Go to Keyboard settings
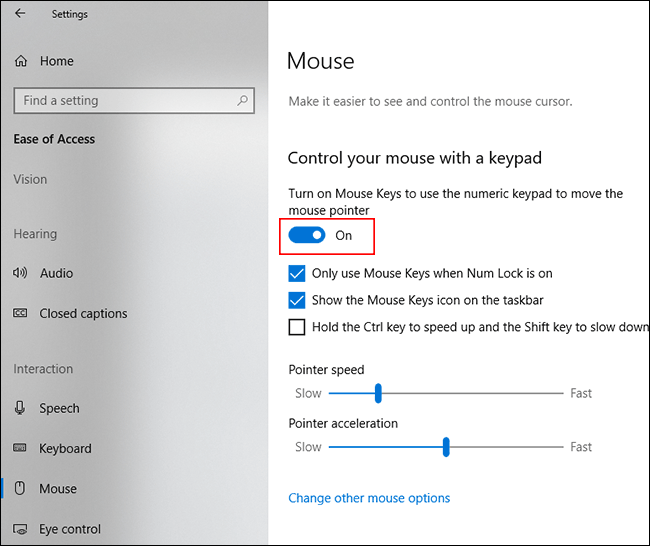Image resolution: width=650 pixels, height=546 pixels. (65, 448)
